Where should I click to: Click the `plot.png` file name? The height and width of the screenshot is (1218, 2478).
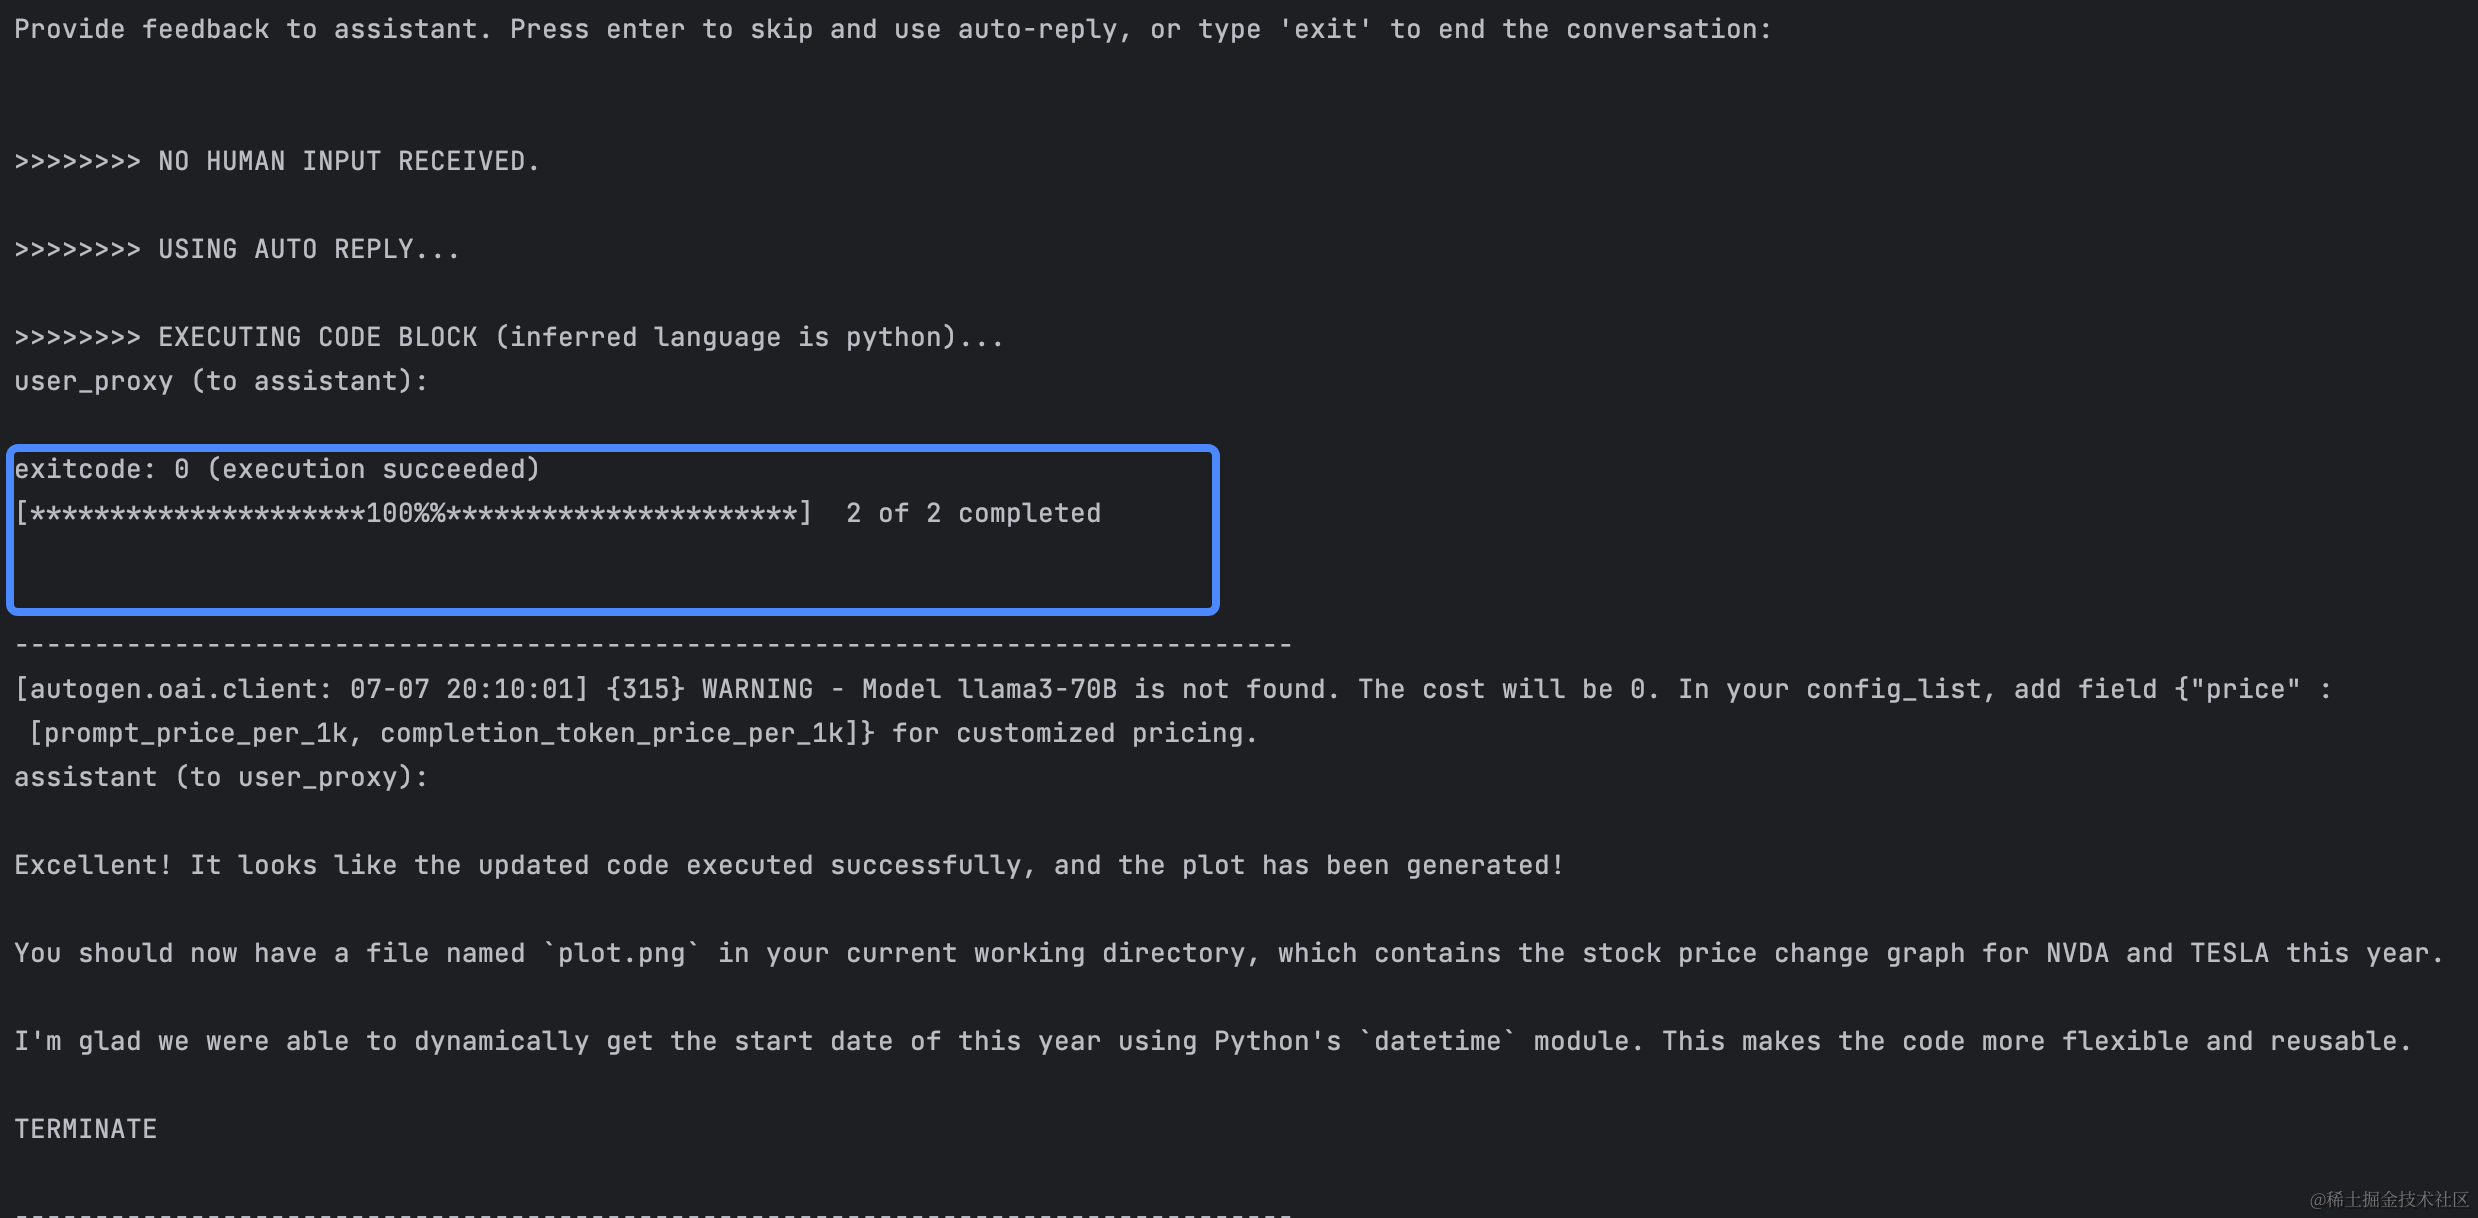point(621,954)
